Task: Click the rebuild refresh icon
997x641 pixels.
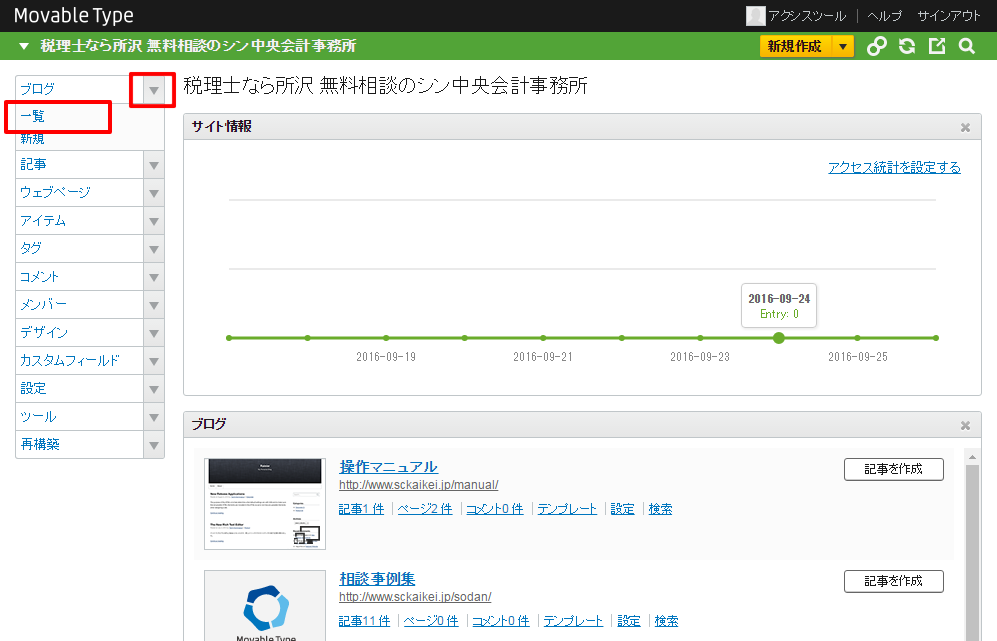Action: click(907, 46)
